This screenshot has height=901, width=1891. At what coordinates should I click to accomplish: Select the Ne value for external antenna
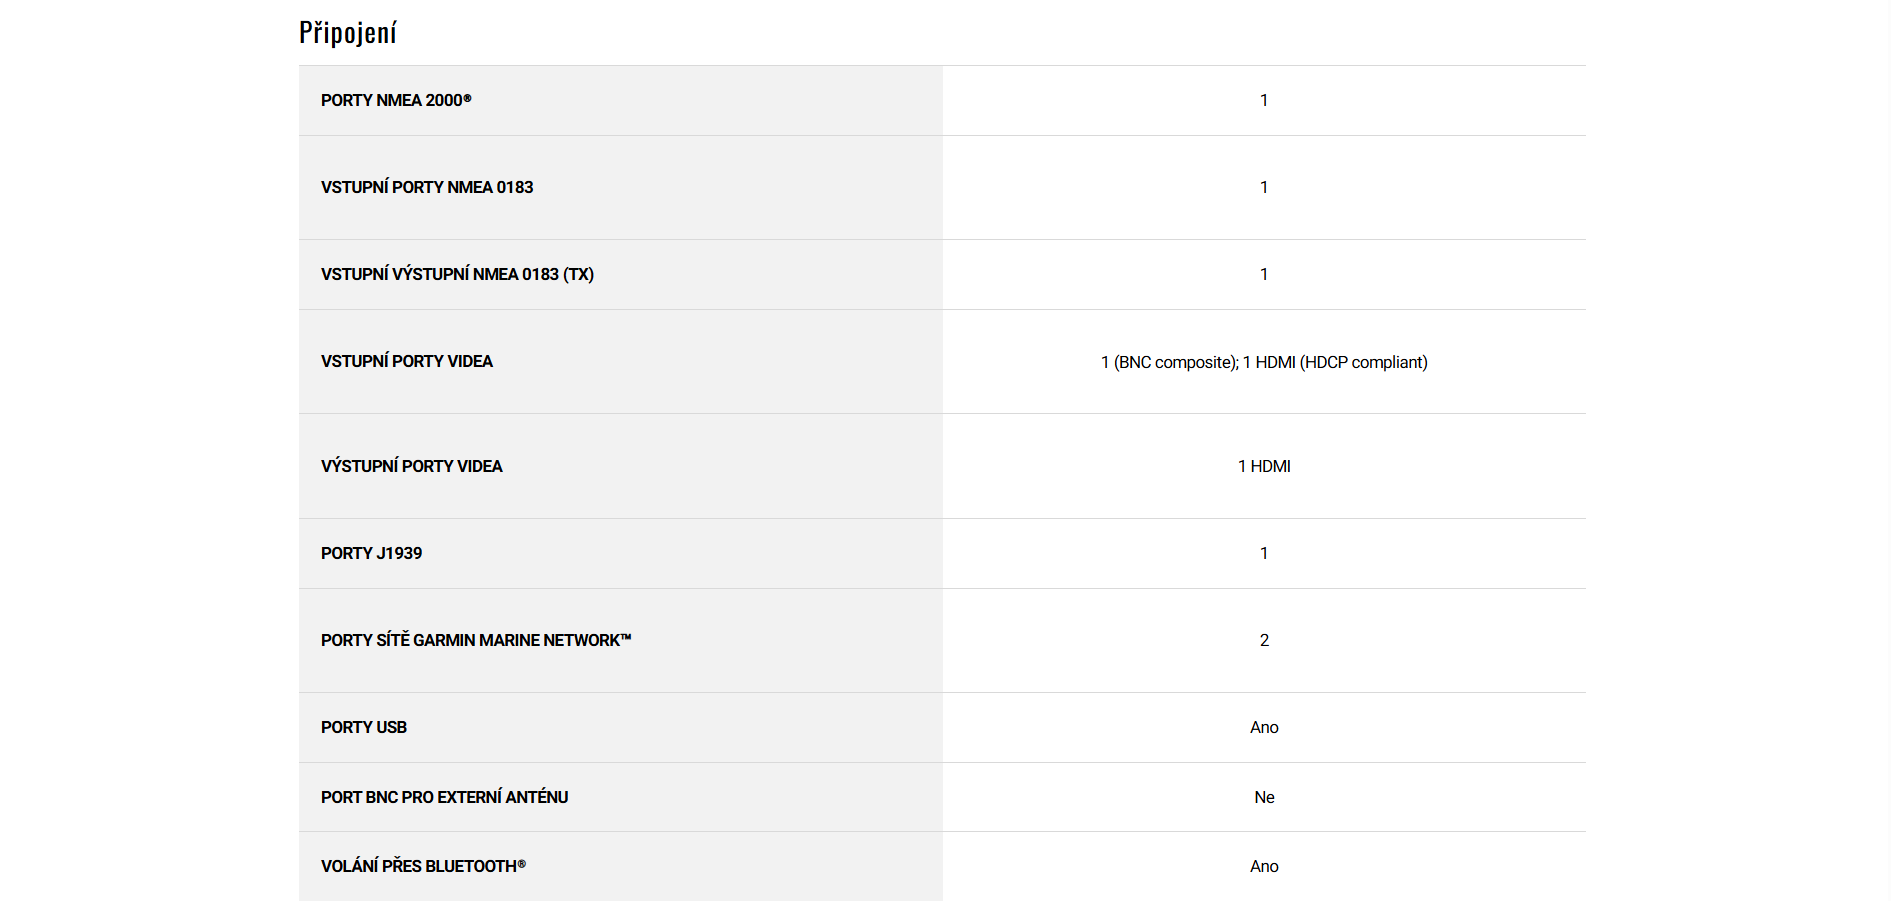click(x=1264, y=797)
